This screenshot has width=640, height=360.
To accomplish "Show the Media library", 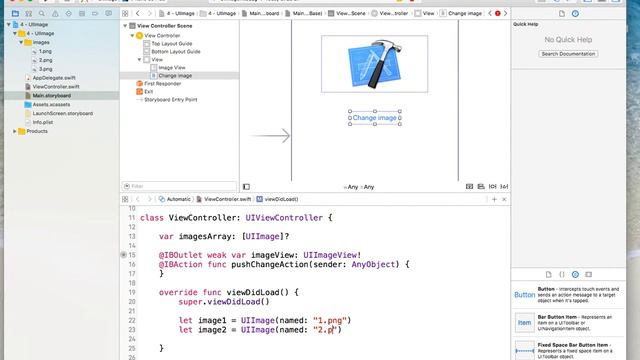I will coord(588,274).
